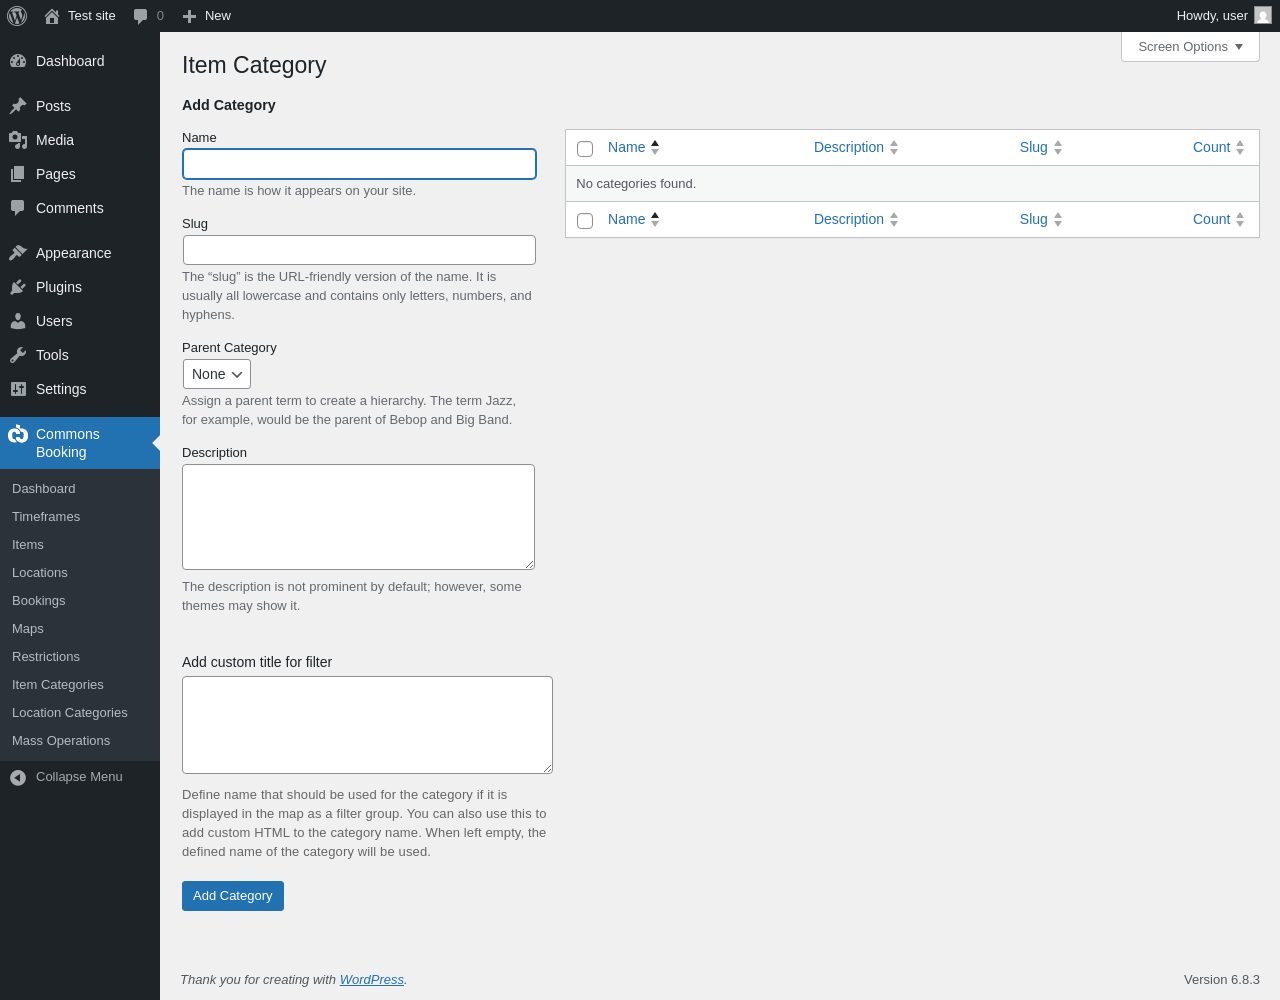
Task: Click the Test site home icon
Action: click(x=52, y=16)
